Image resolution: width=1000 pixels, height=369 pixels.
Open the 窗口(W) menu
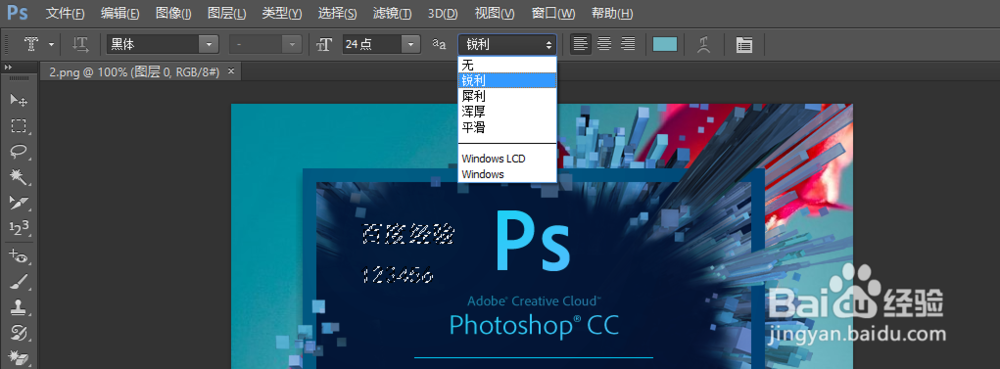552,13
